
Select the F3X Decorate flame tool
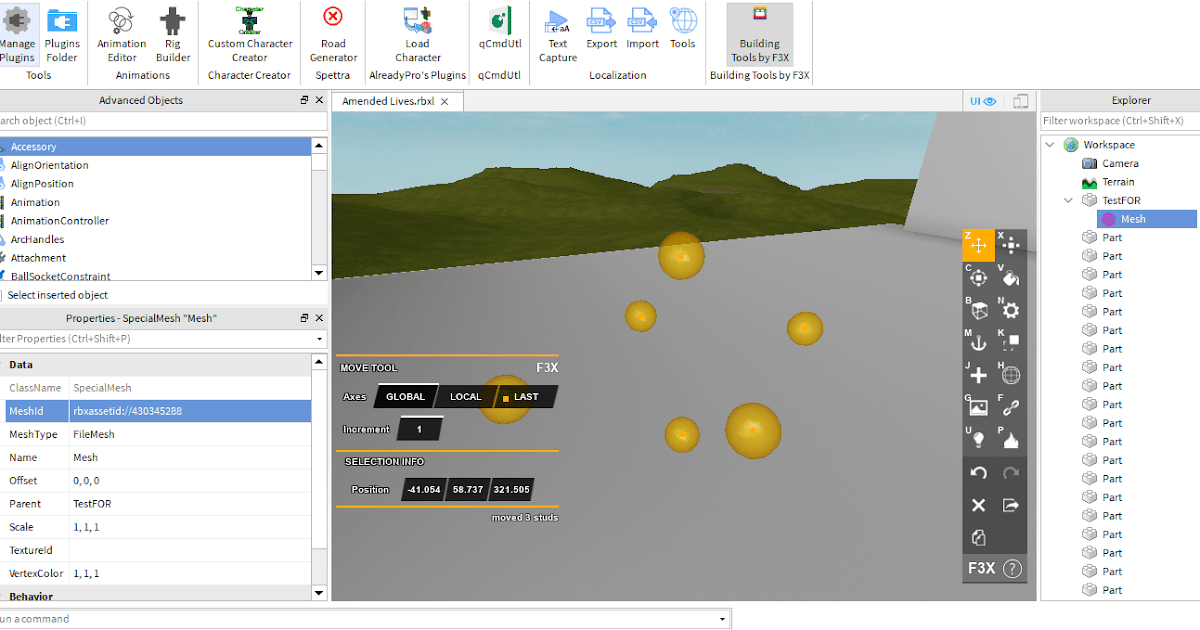point(1011,439)
